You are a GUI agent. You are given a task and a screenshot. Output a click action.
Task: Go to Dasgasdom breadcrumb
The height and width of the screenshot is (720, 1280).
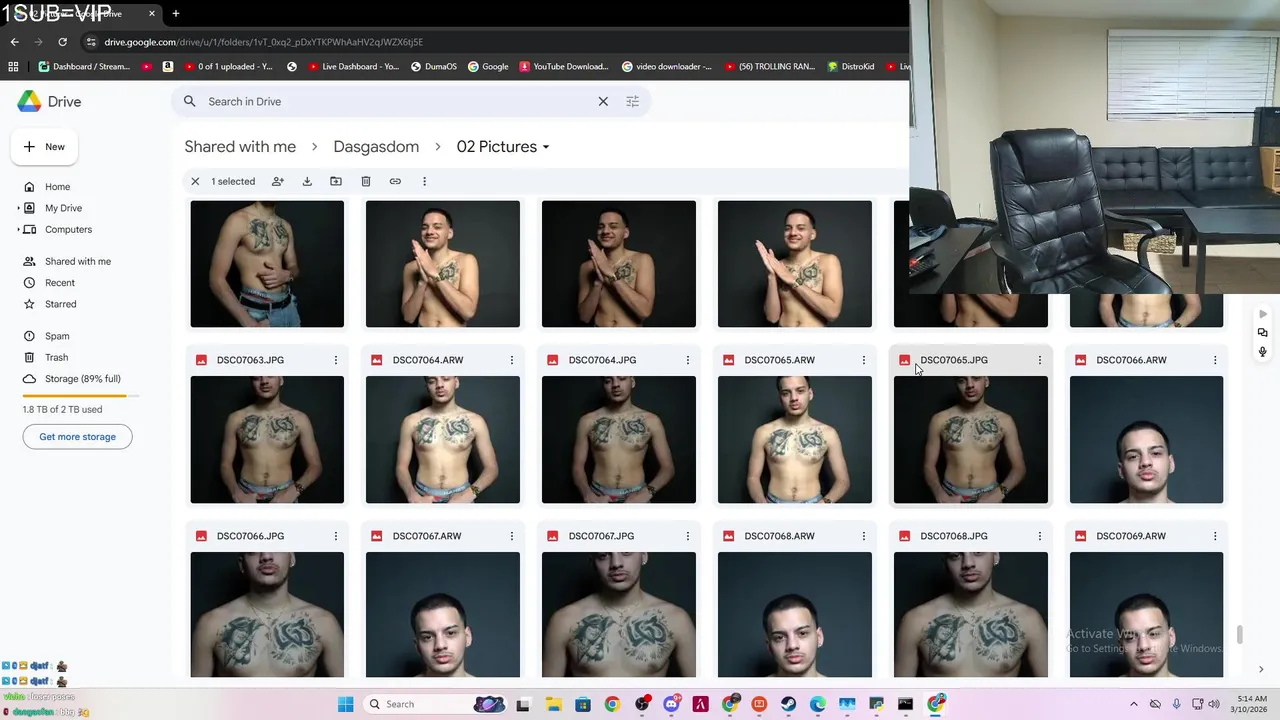point(376,146)
